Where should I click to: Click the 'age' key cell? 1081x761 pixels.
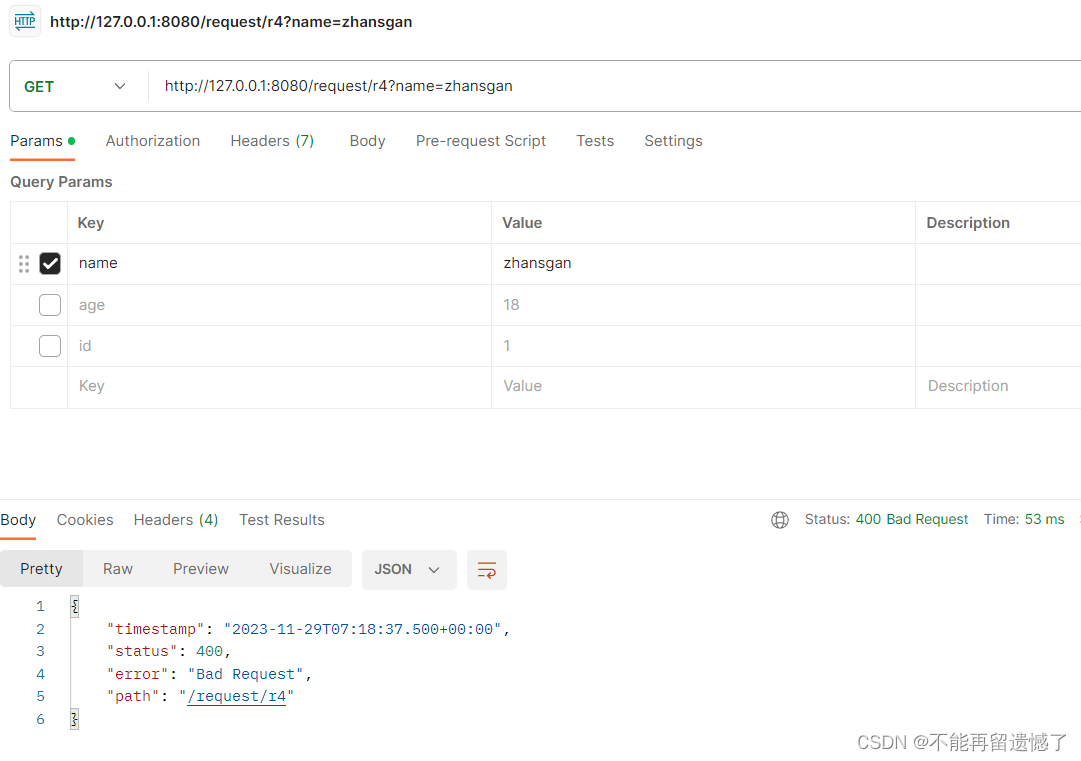click(x=279, y=305)
